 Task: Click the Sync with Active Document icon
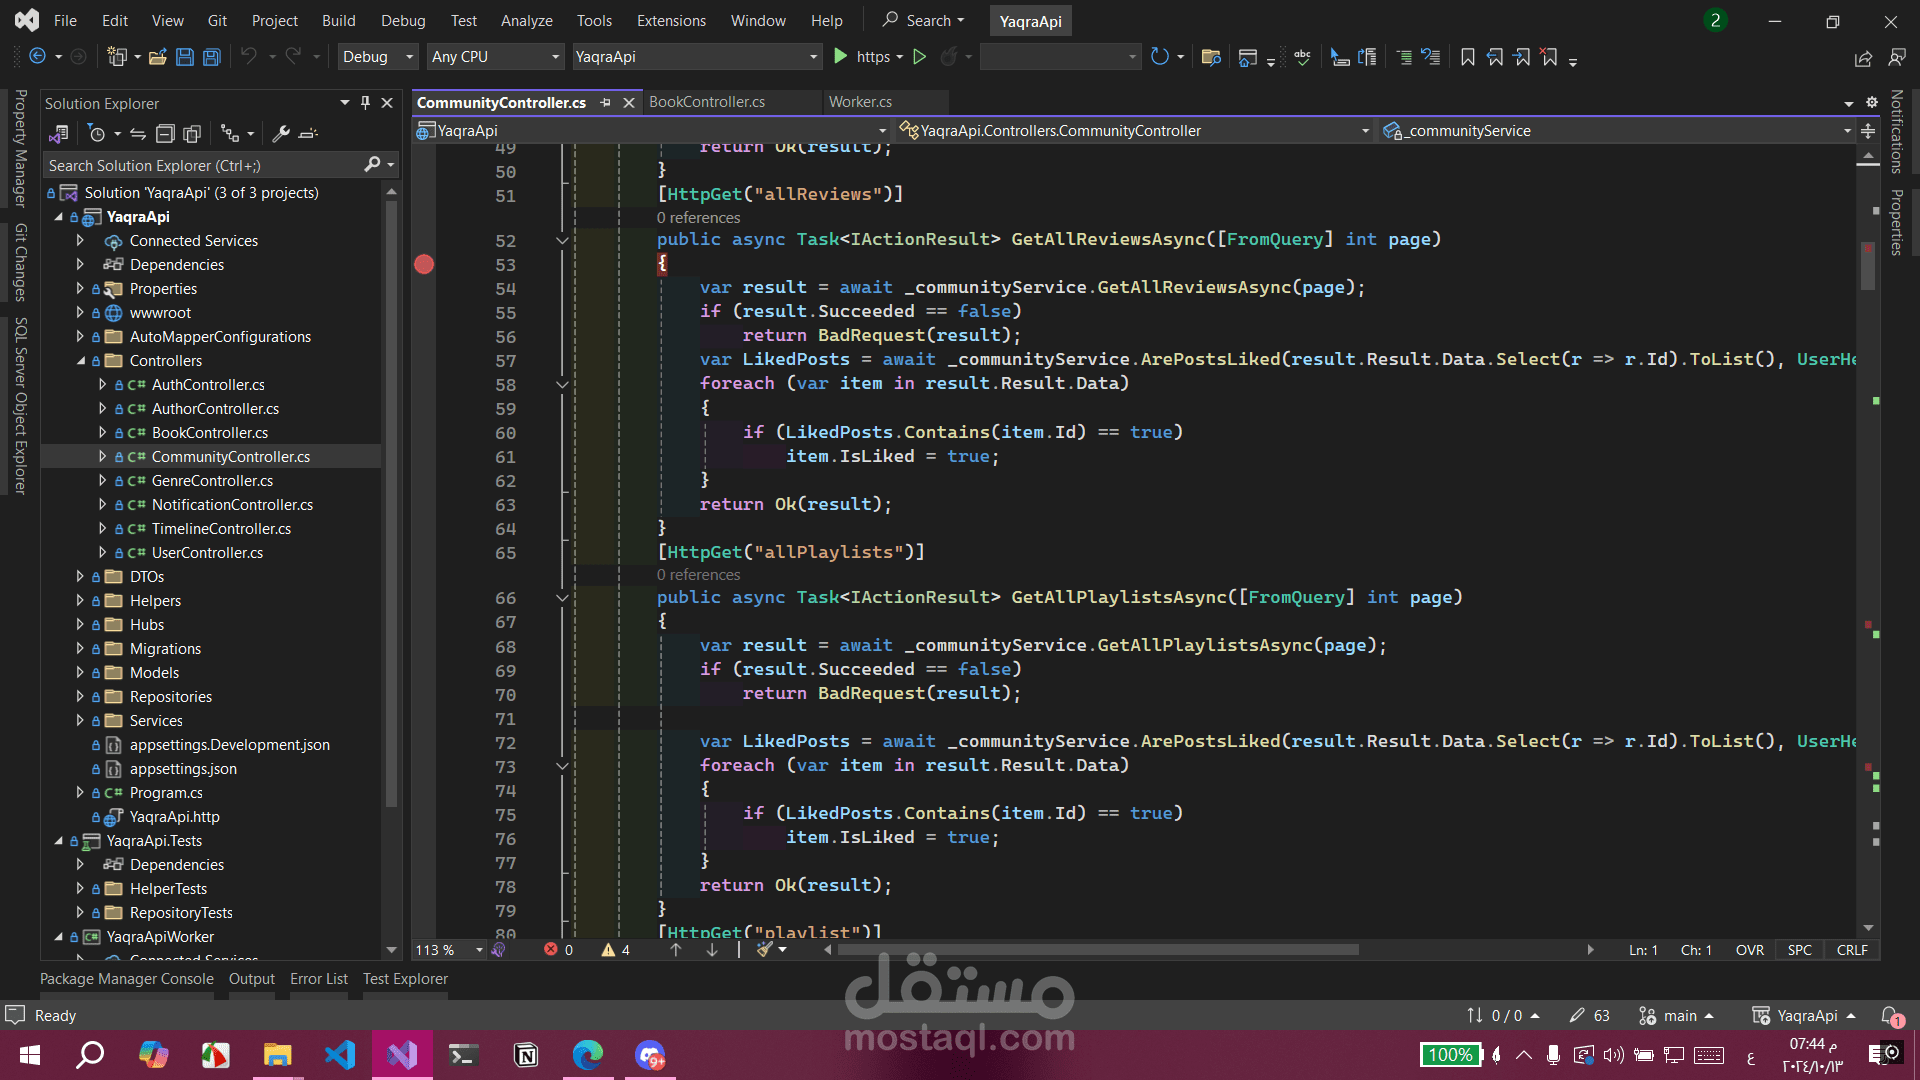tap(138, 133)
